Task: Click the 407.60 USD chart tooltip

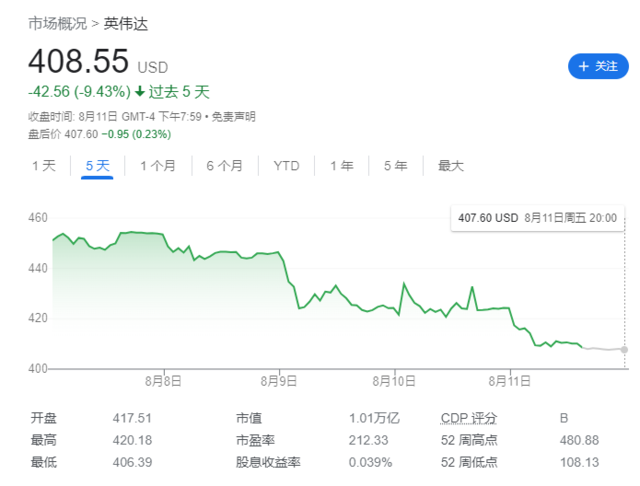Action: click(x=537, y=218)
